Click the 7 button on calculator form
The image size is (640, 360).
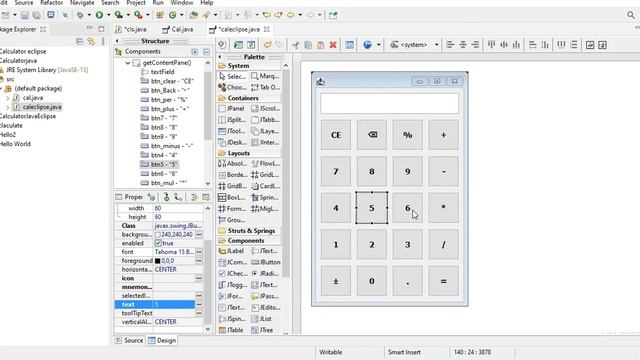point(336,171)
